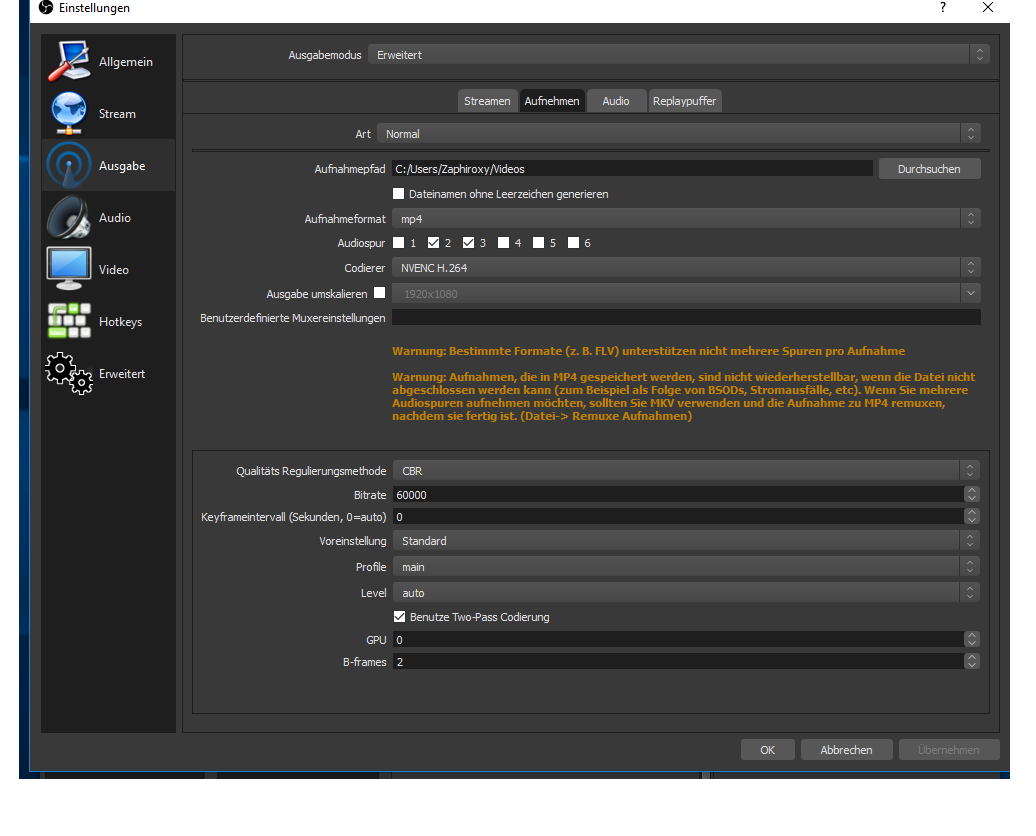This screenshot has height=836, width=1036.
Task: Switch to the Replaypuffer tab
Action: (x=684, y=101)
